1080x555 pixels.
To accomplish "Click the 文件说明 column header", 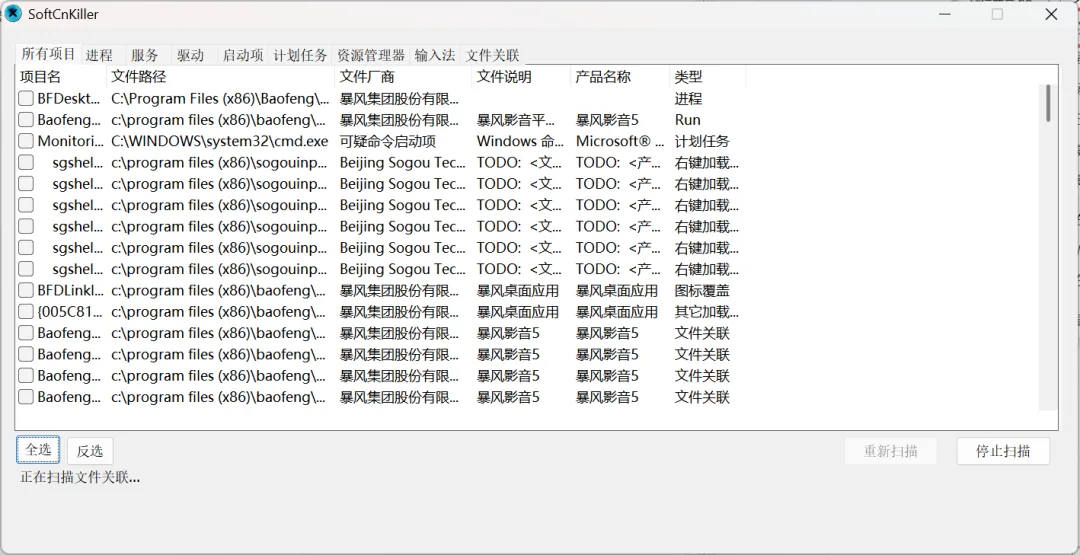I will tap(521, 76).
